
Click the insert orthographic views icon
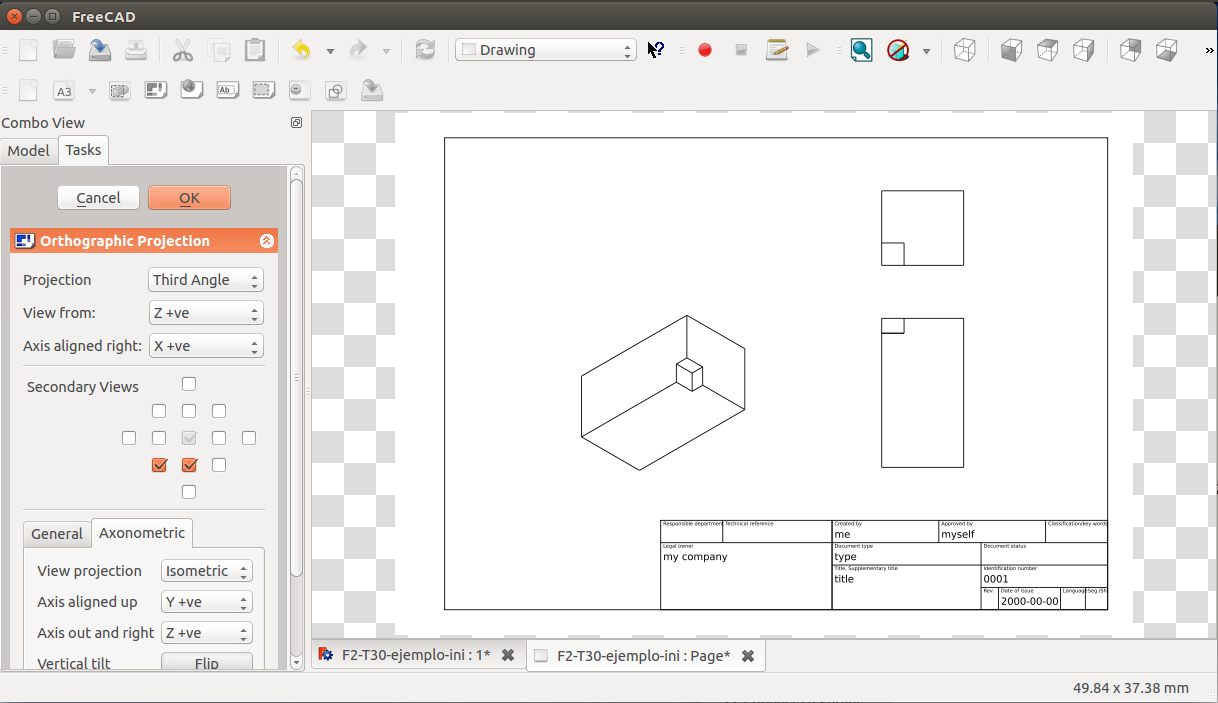tap(155, 91)
